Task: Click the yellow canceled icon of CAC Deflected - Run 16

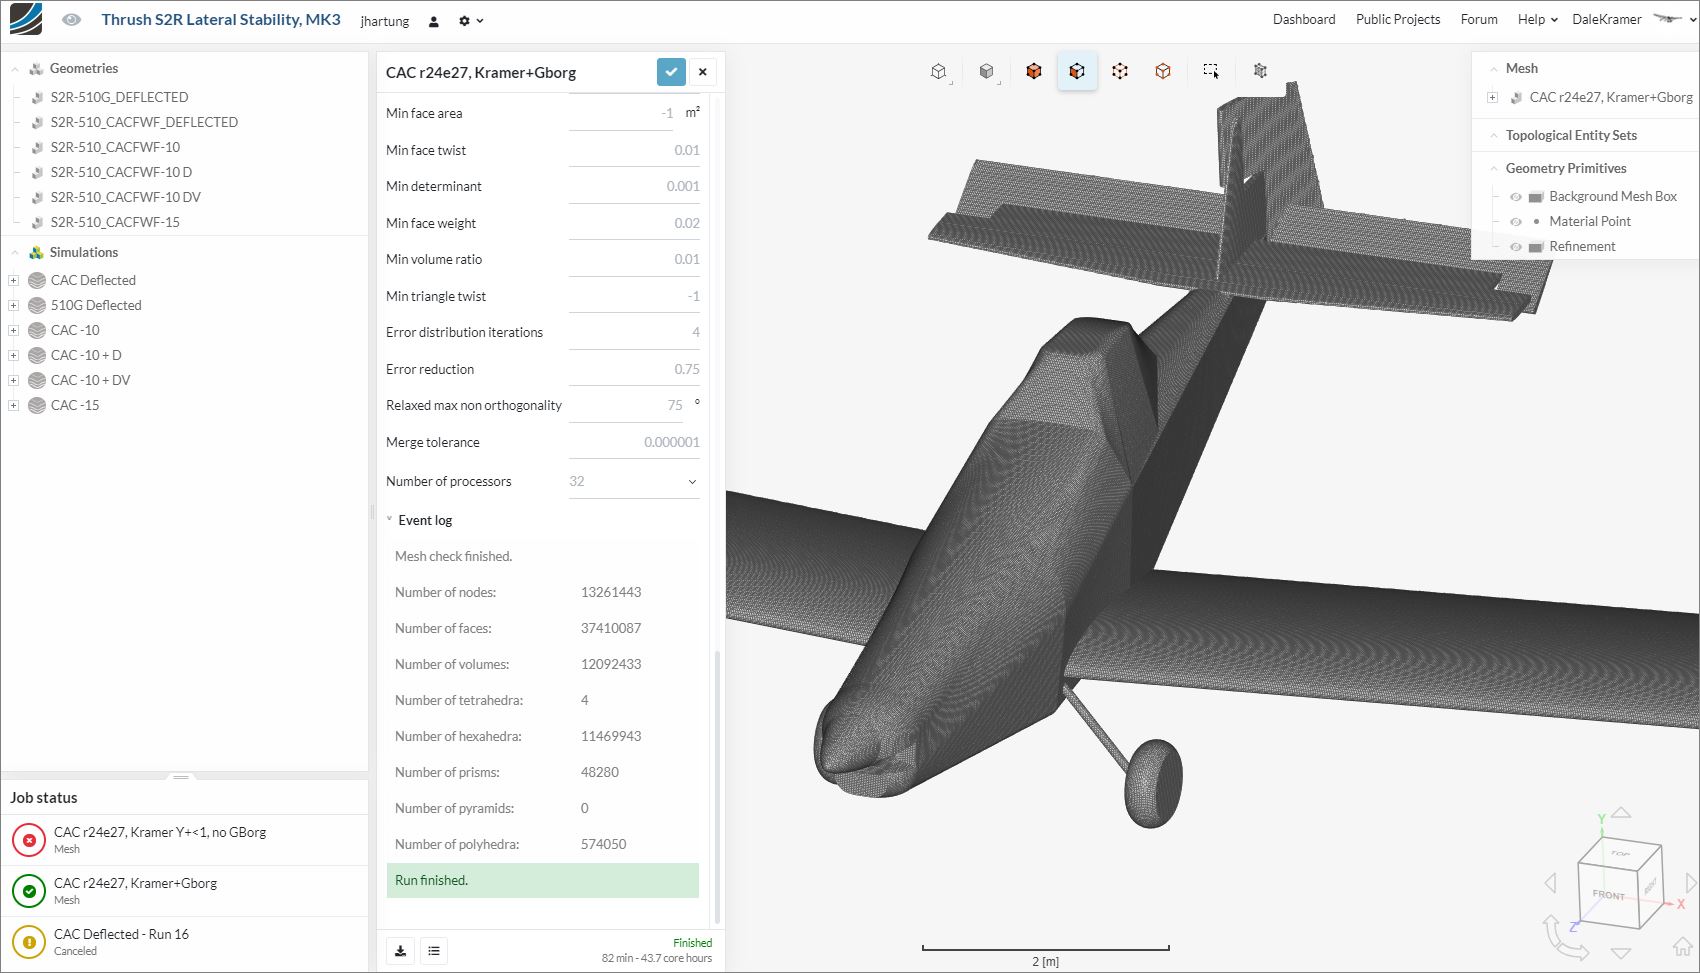Action: coord(29,942)
